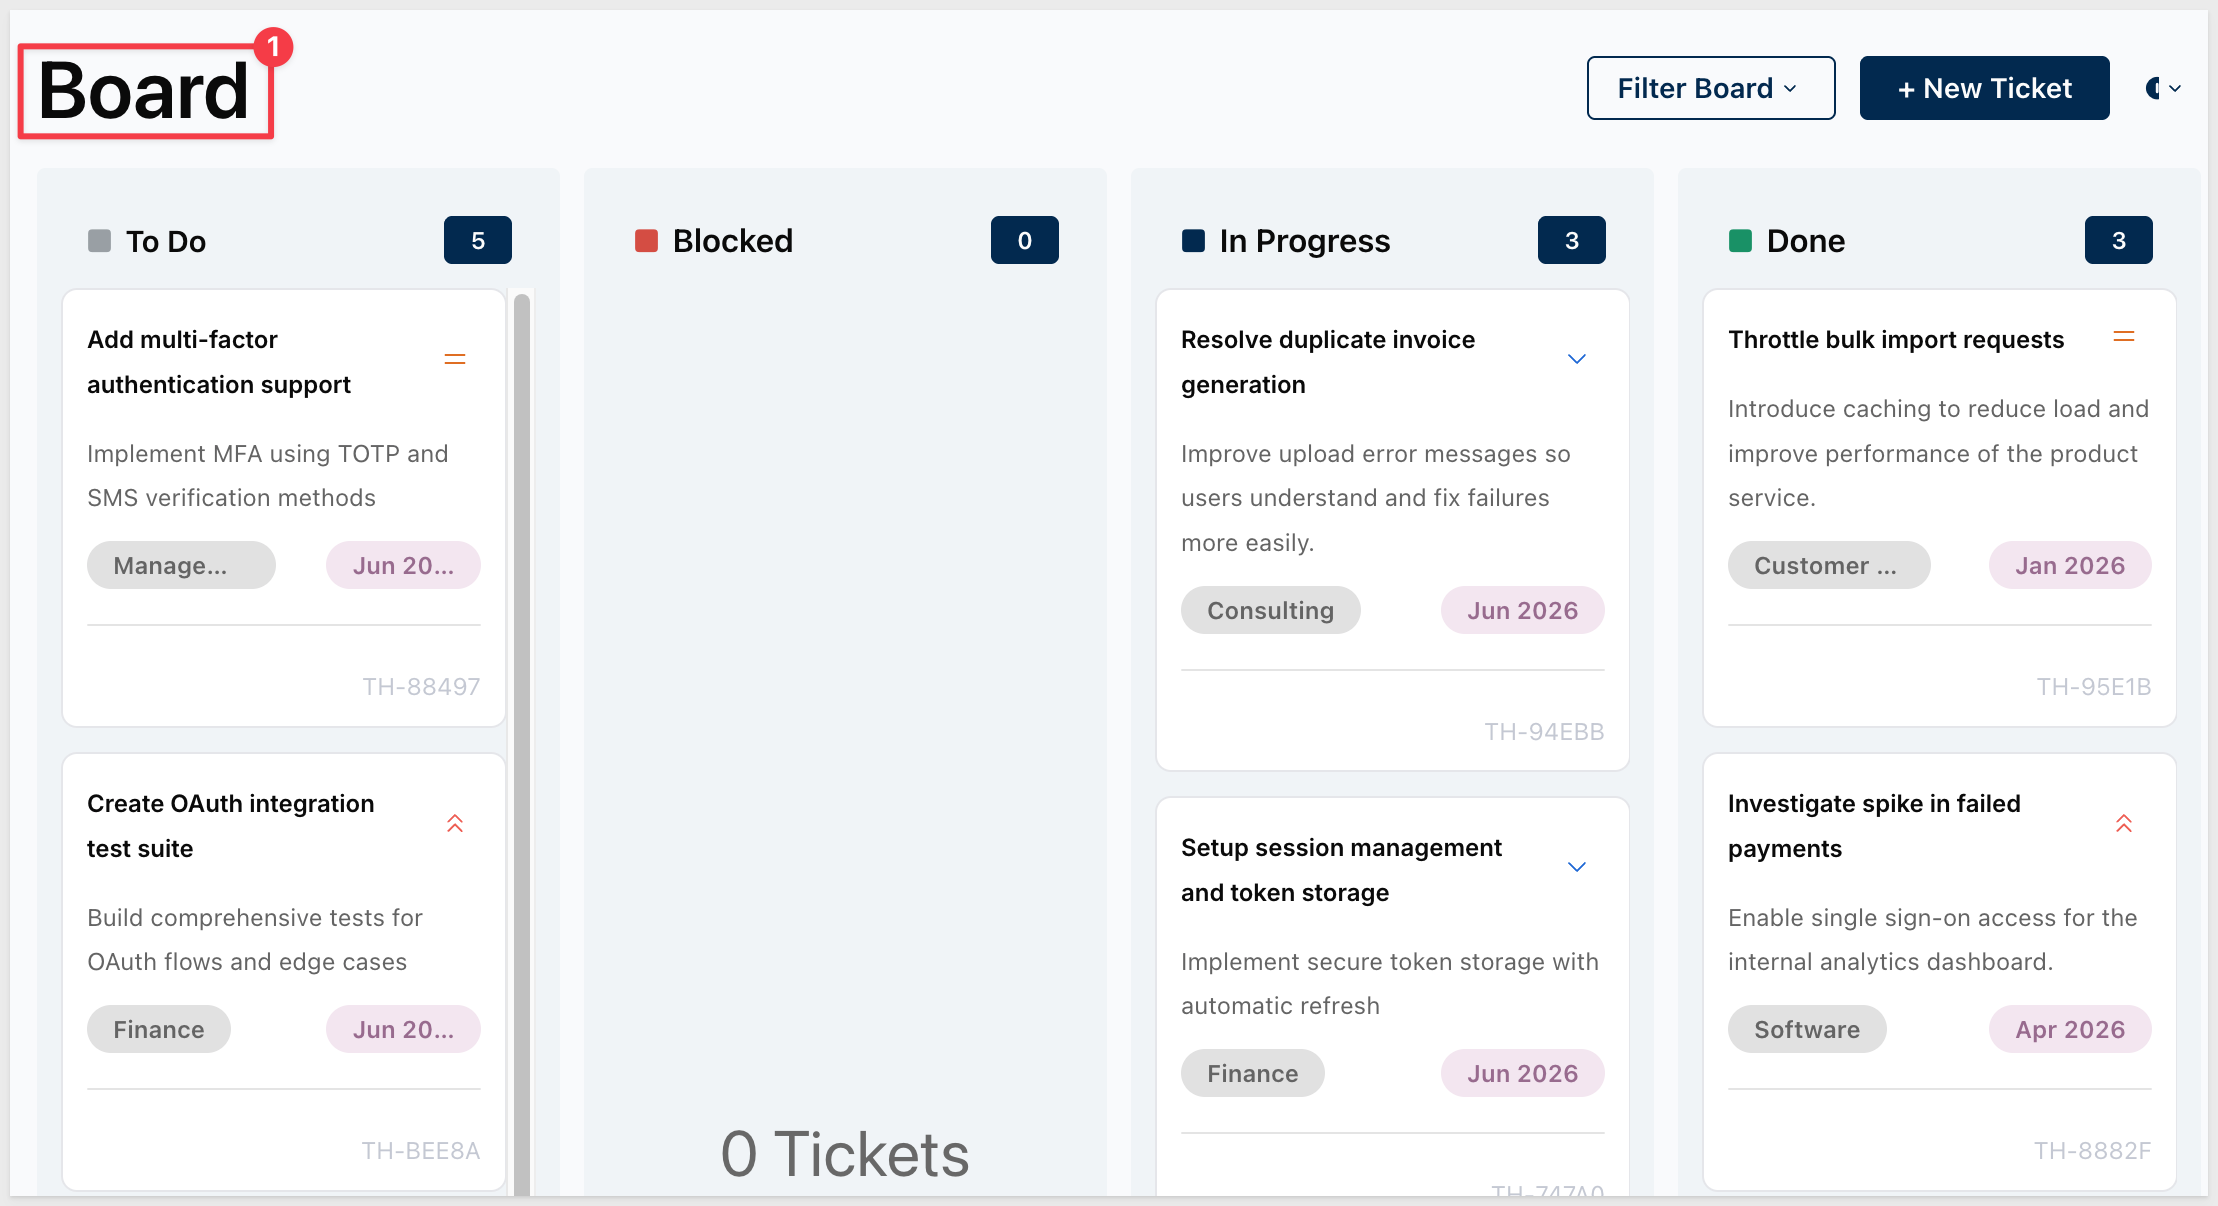Click the To Do column scrollbar
The height and width of the screenshot is (1206, 2218).
point(522,740)
